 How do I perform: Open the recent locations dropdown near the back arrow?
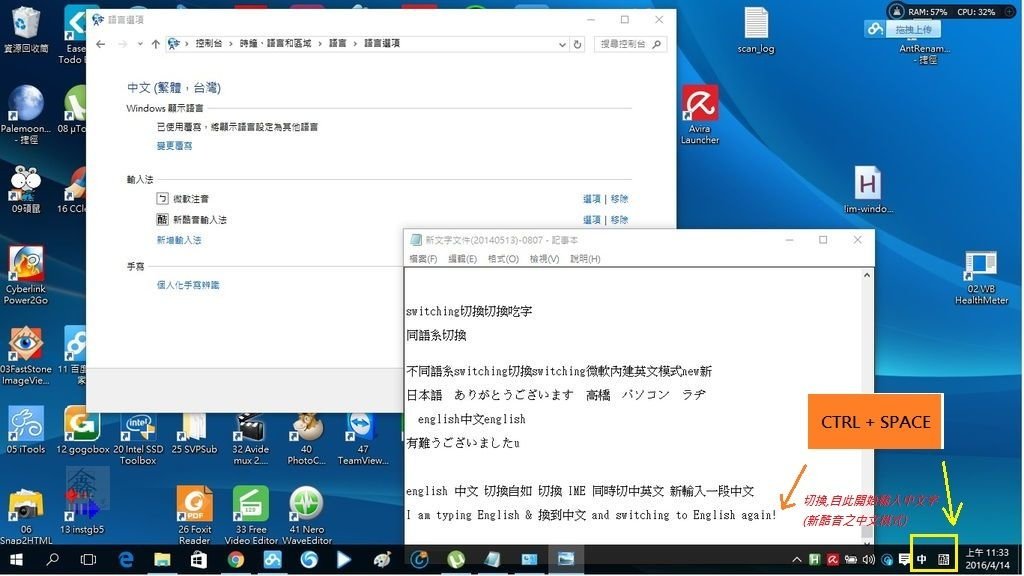tap(140, 44)
